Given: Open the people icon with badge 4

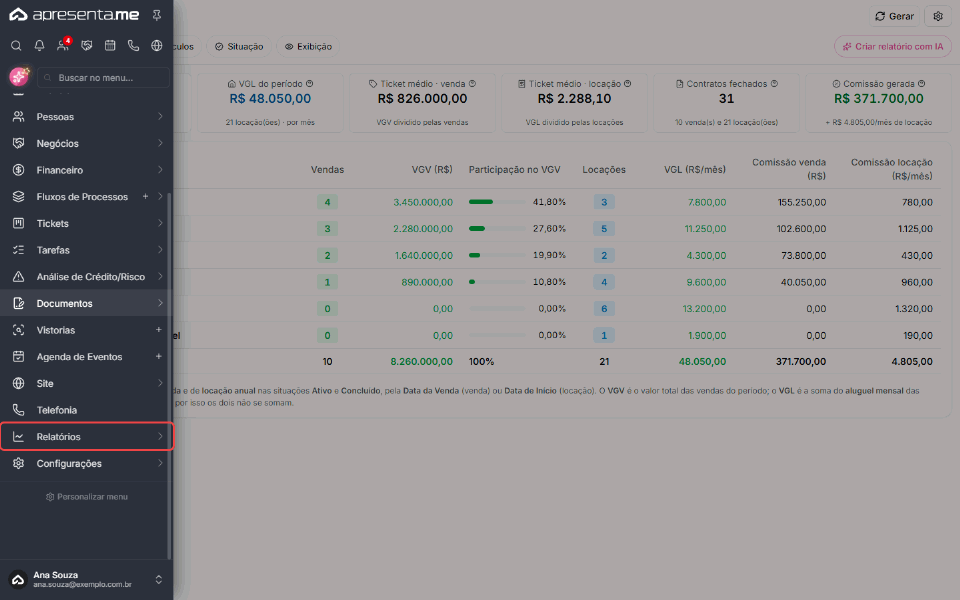Looking at the screenshot, I should [63, 45].
